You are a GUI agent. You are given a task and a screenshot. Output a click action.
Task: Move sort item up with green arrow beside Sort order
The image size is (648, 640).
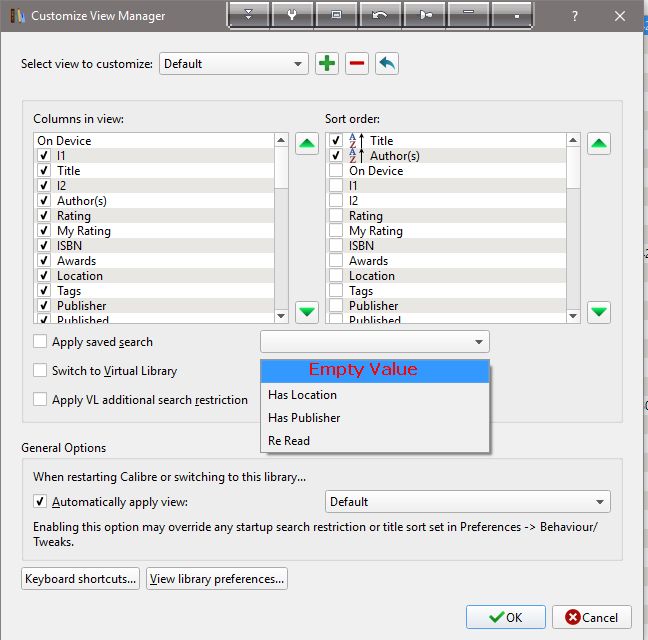[599, 143]
